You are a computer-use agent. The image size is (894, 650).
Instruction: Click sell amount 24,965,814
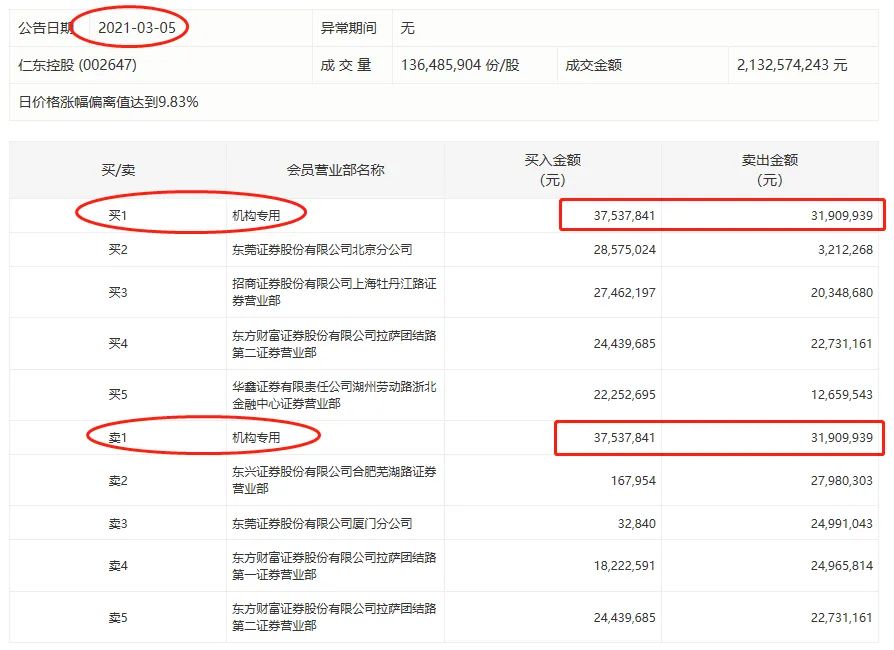pyautogui.click(x=842, y=566)
